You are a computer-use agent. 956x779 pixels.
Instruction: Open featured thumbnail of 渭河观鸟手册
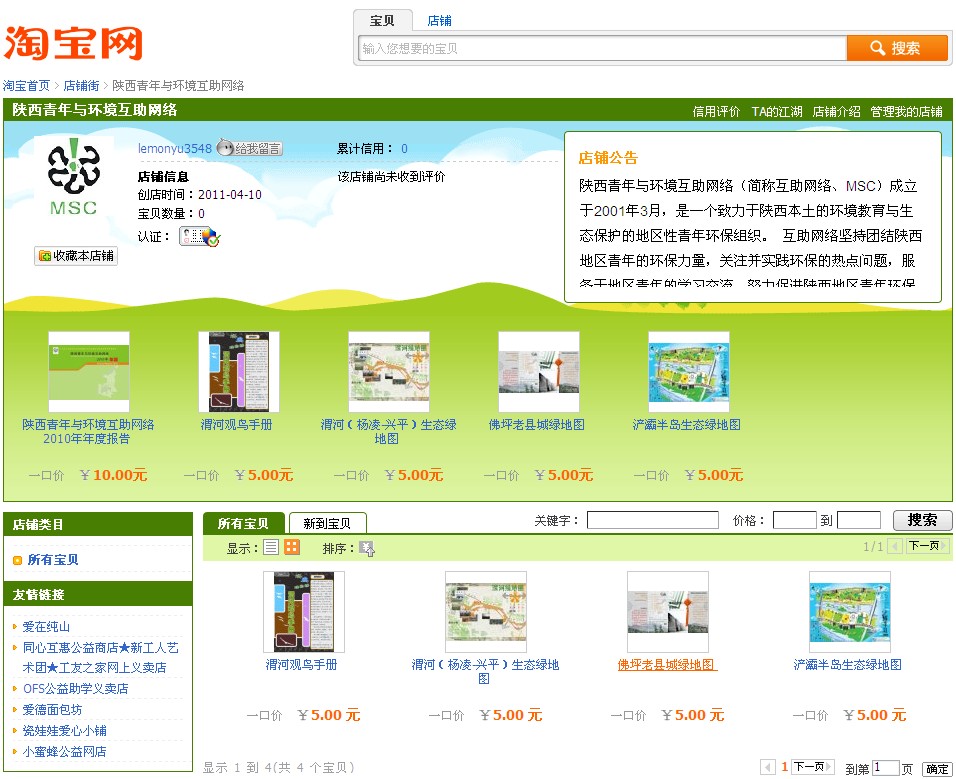click(239, 372)
